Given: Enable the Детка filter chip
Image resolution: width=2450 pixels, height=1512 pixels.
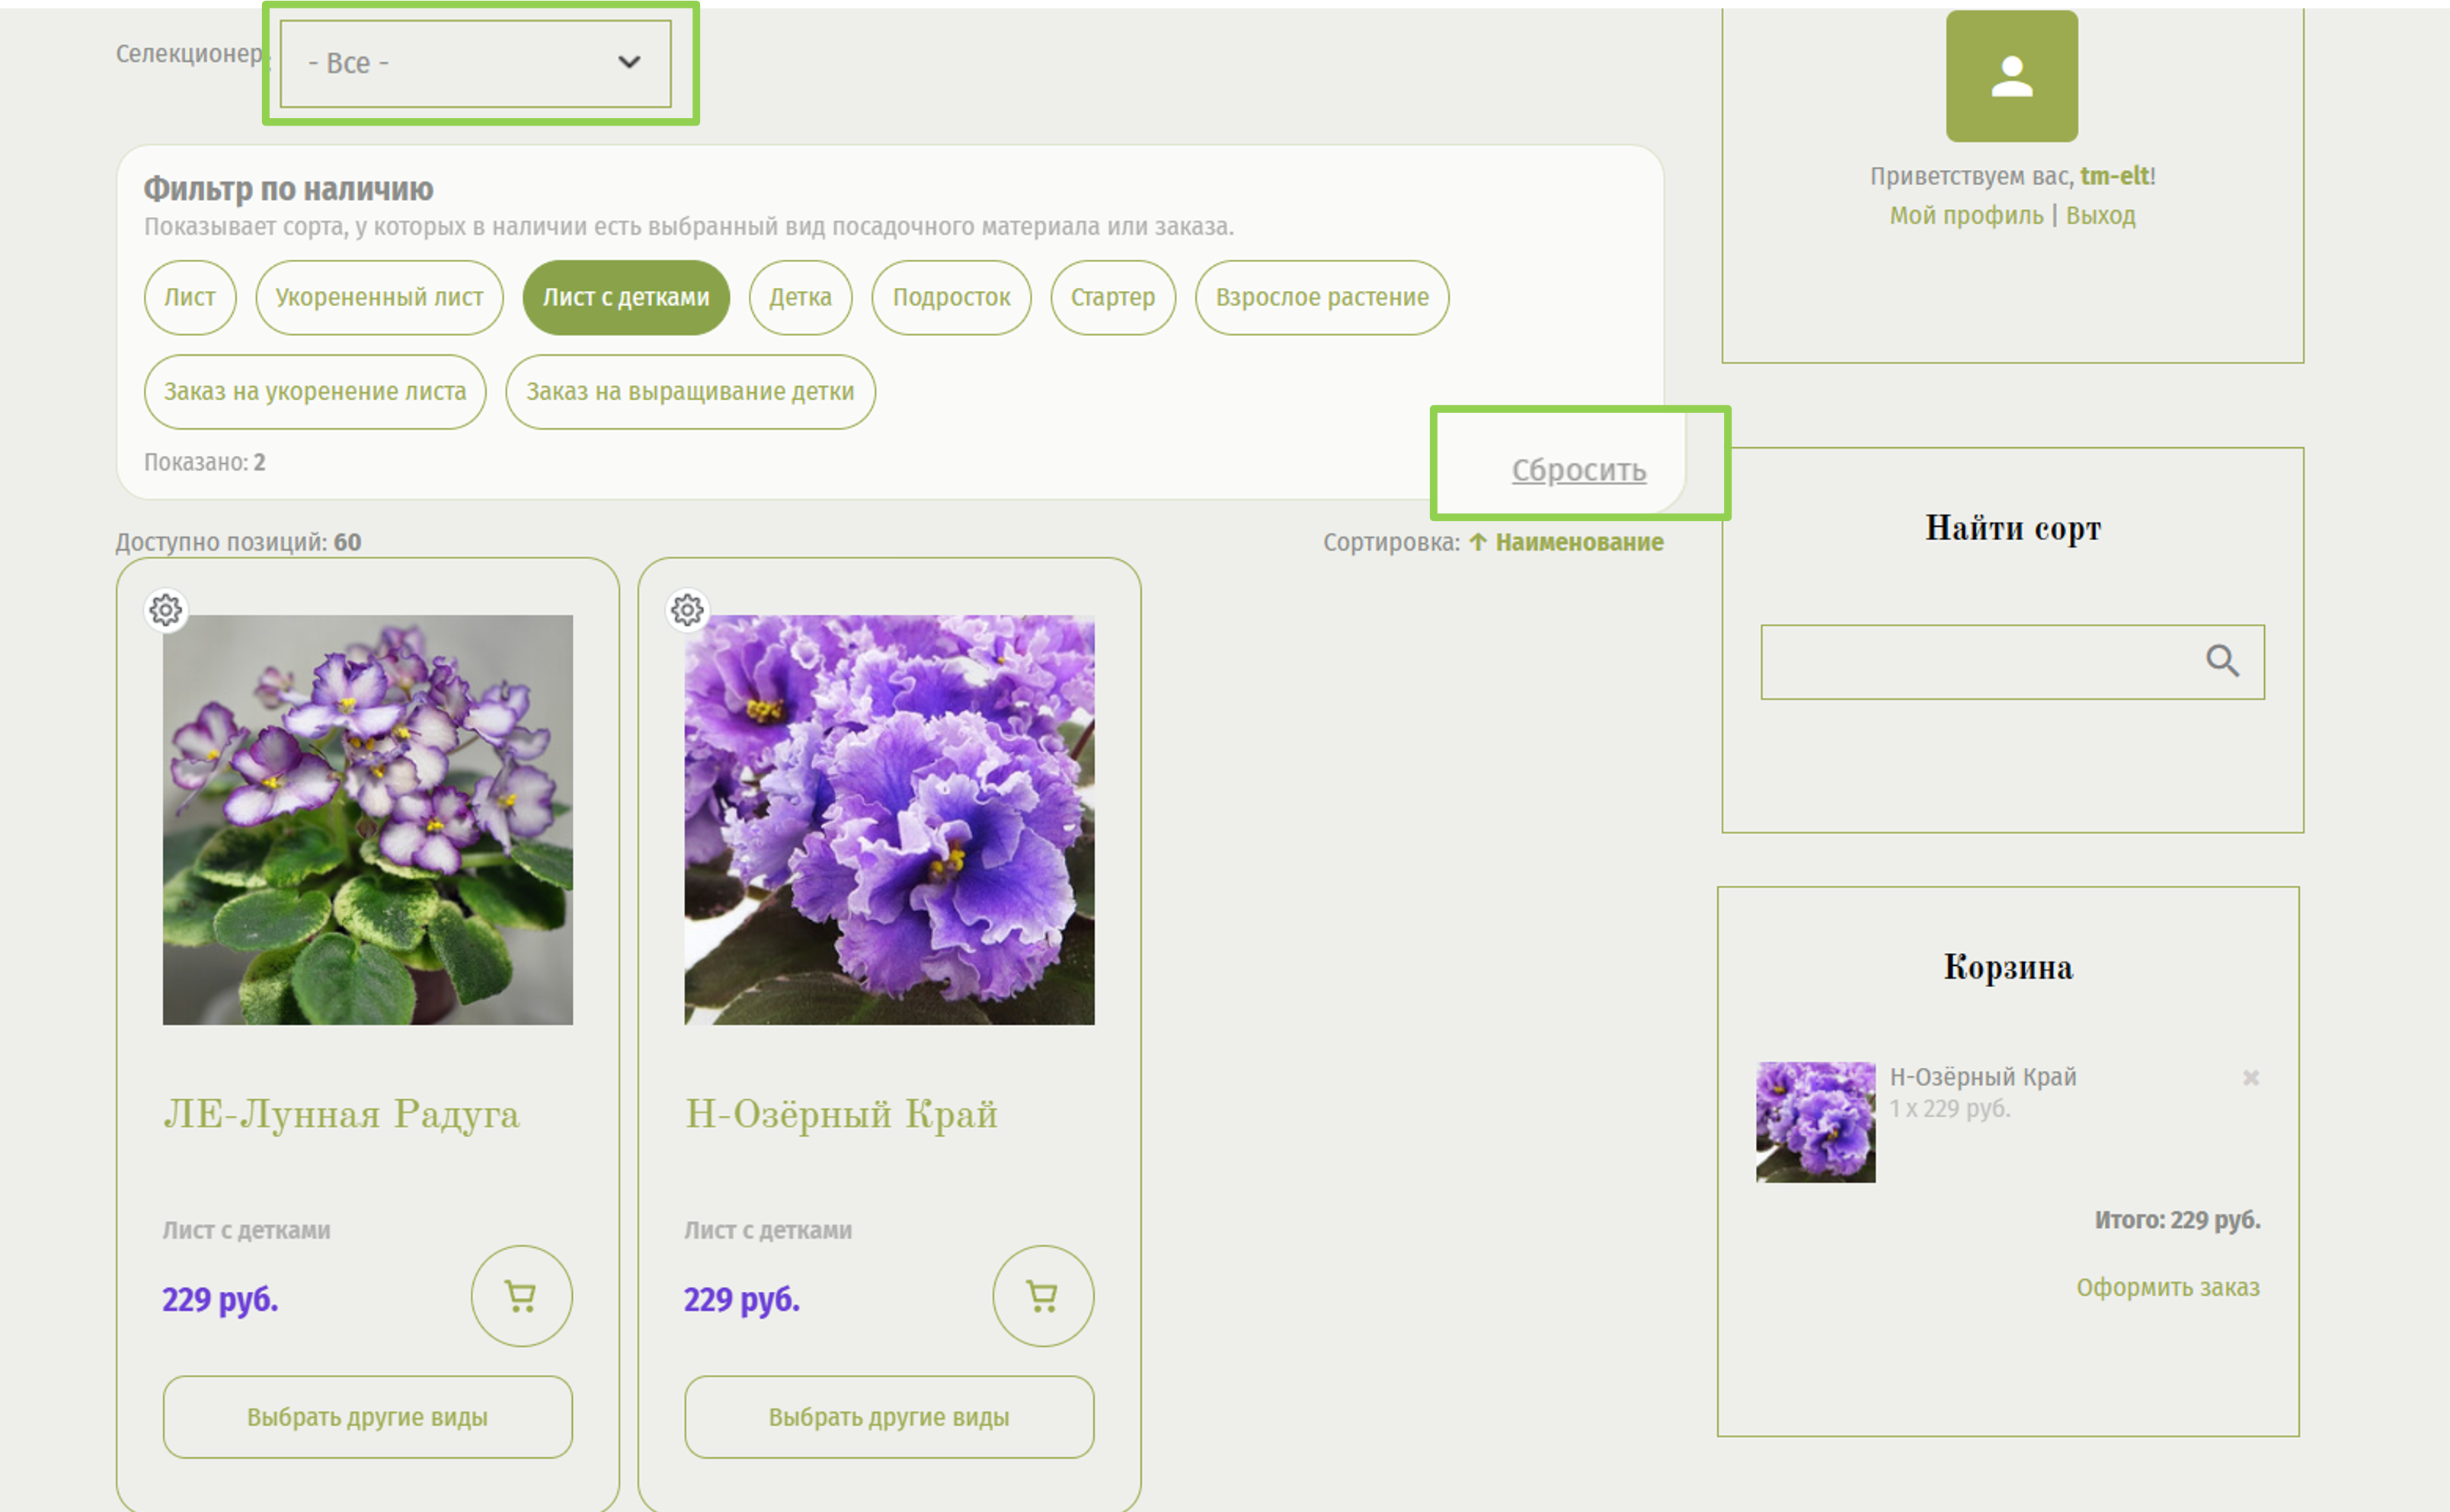Looking at the screenshot, I should click(800, 297).
